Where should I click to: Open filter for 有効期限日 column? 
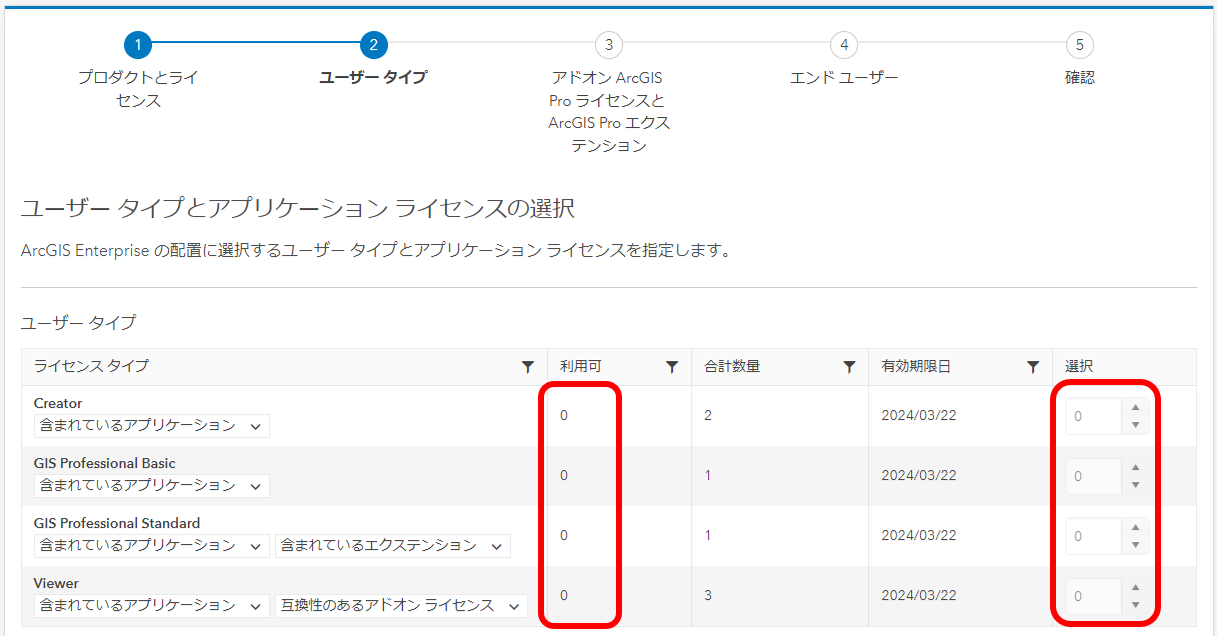tap(1033, 367)
